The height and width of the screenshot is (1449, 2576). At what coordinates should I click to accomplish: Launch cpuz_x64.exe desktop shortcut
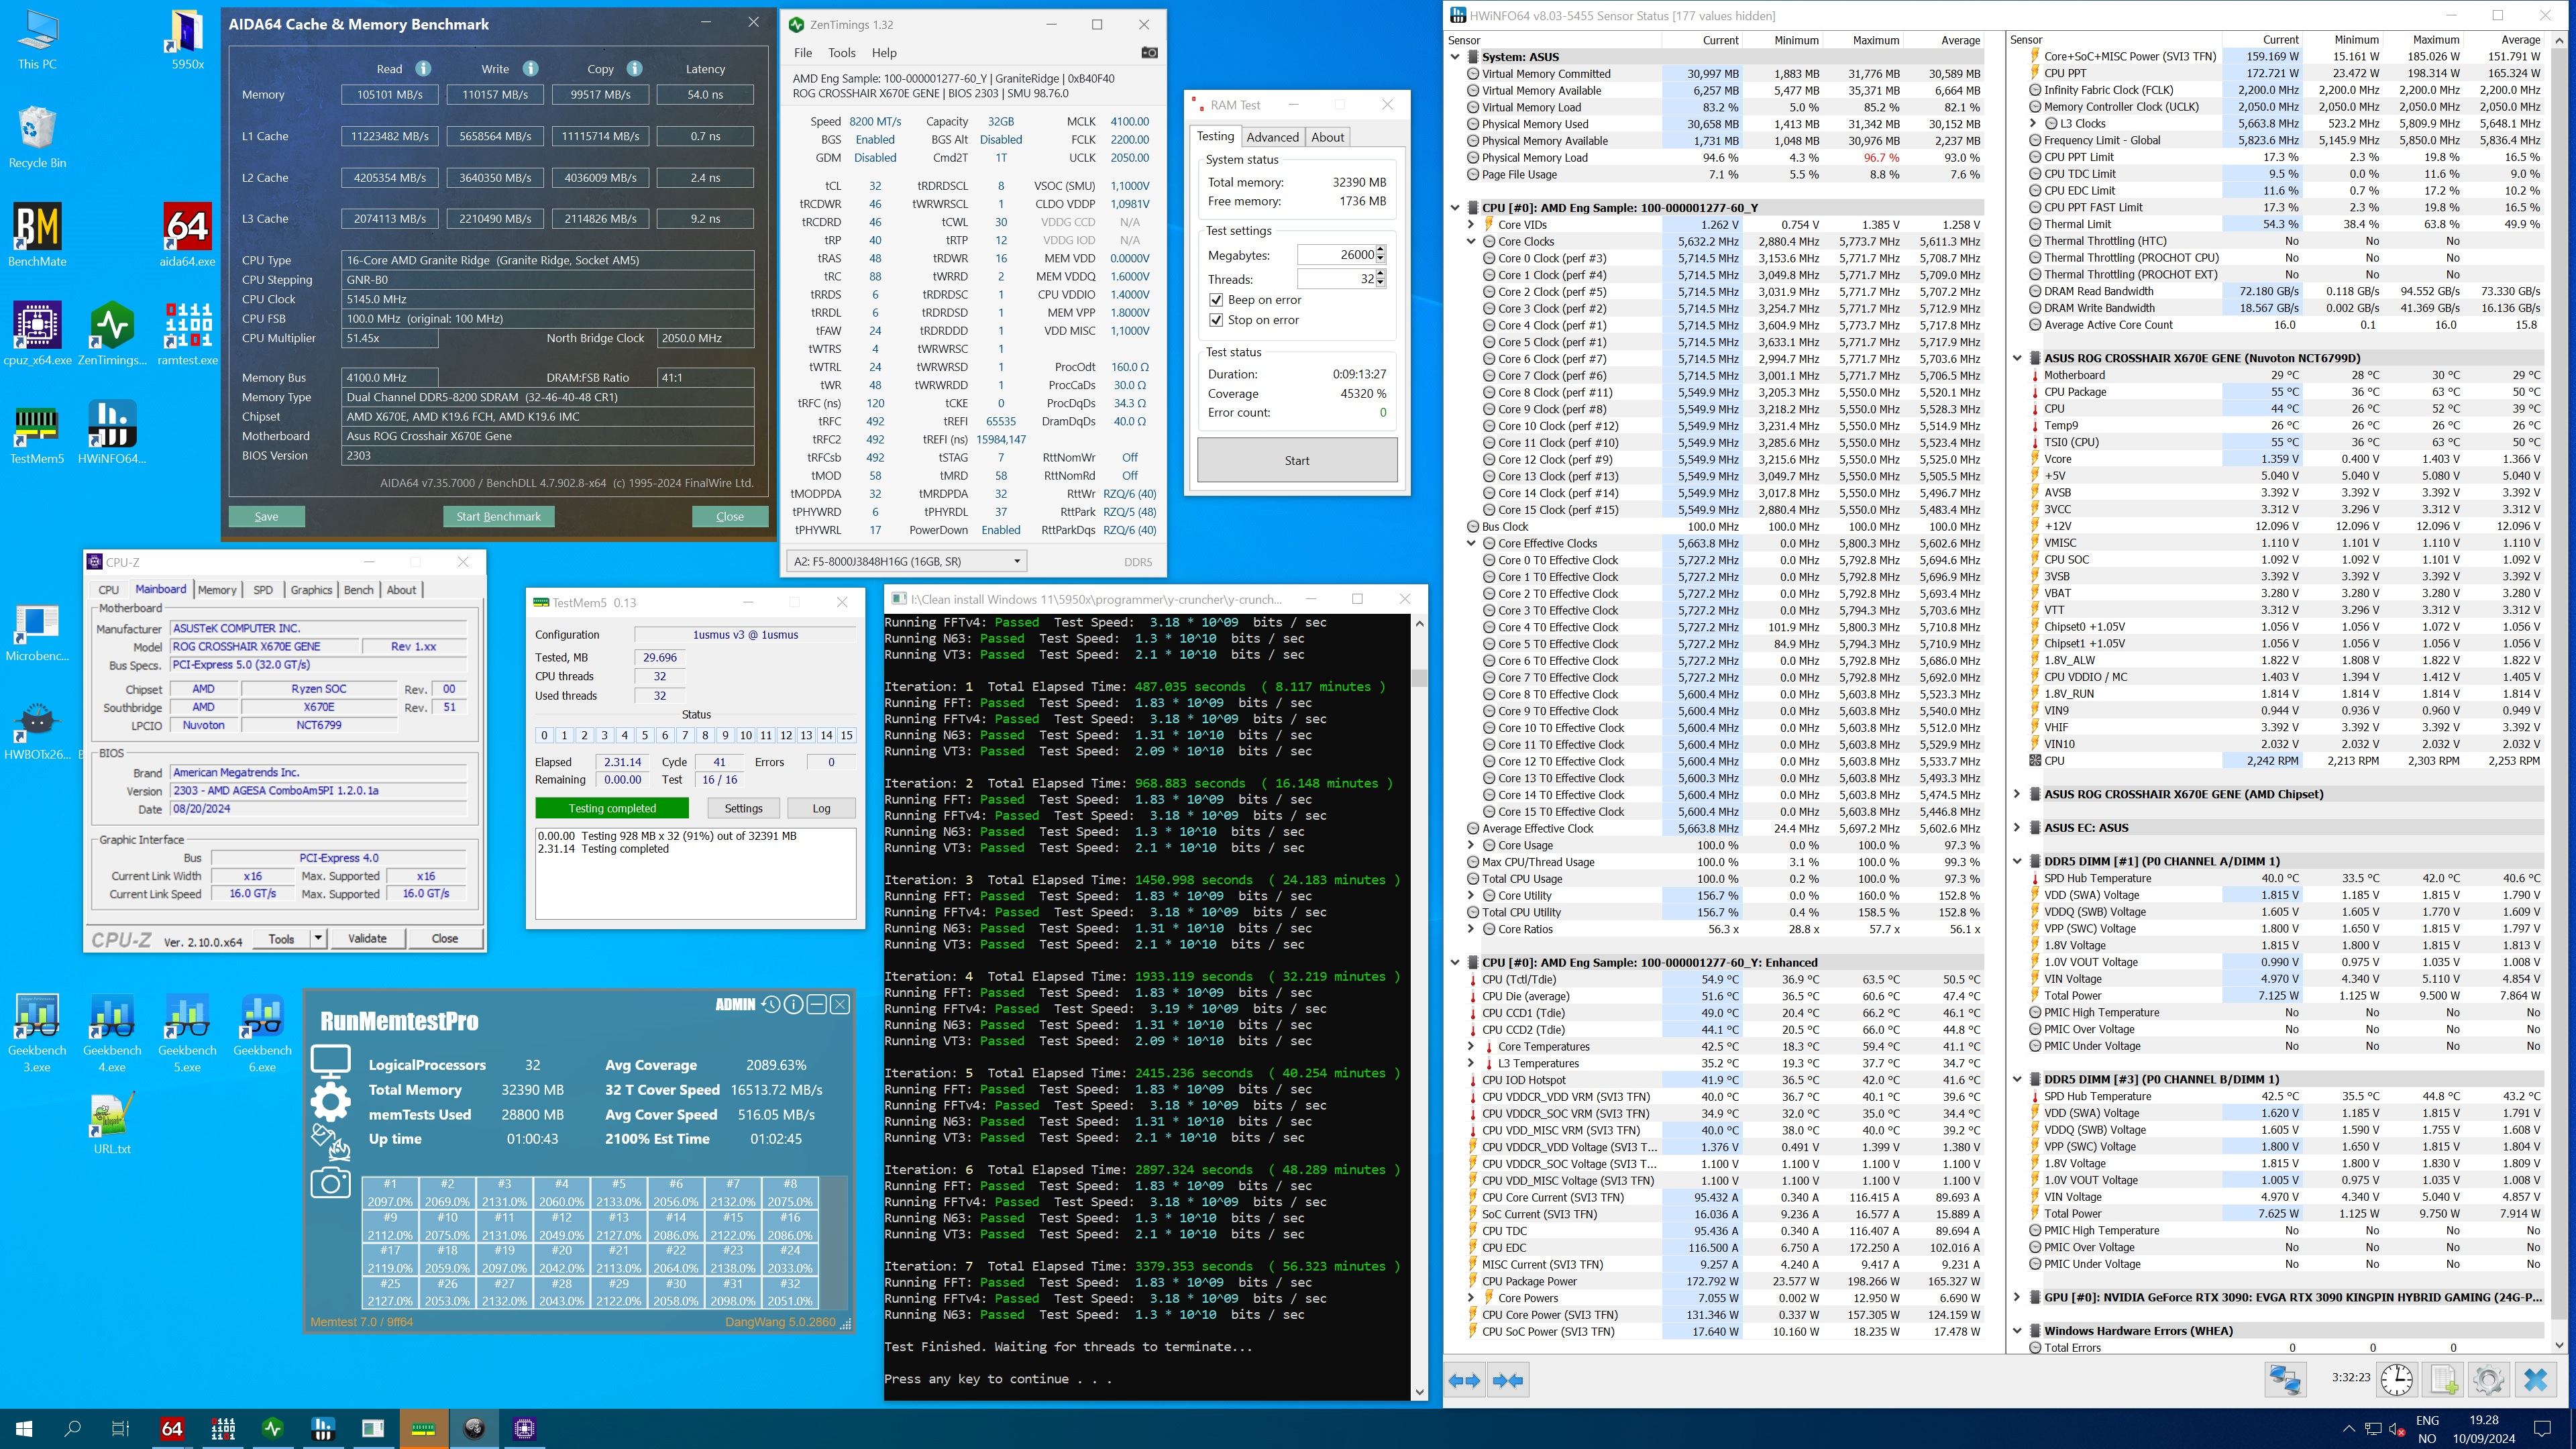[x=37, y=334]
